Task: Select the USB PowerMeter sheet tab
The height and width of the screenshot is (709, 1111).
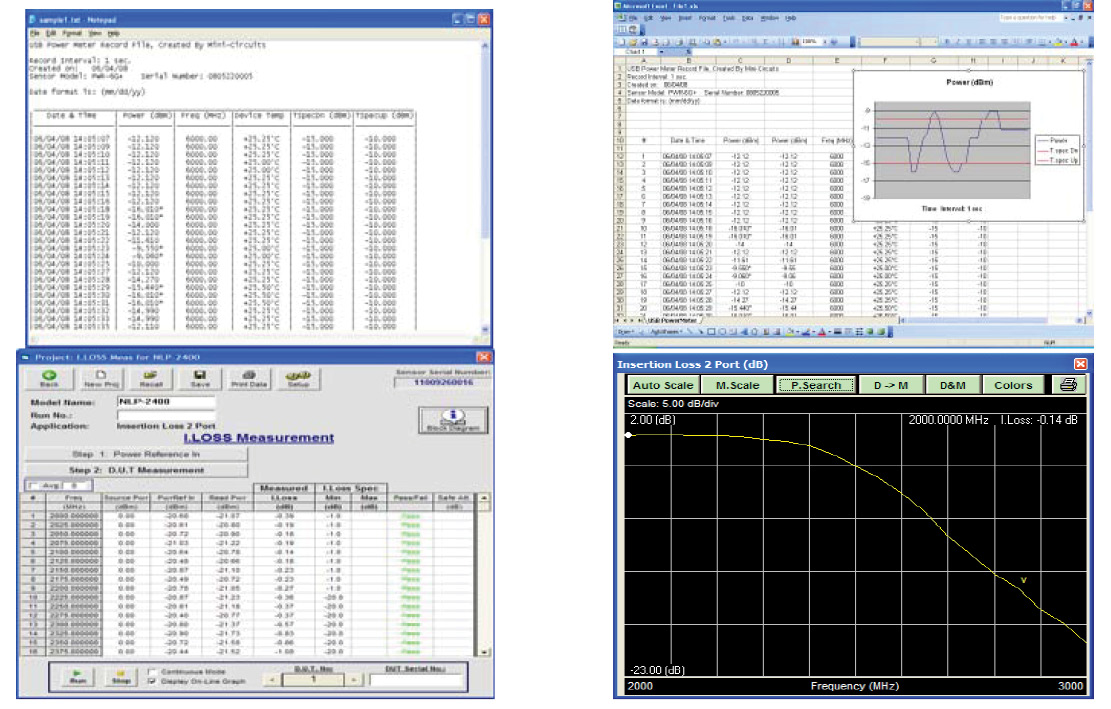Action: coord(671,319)
